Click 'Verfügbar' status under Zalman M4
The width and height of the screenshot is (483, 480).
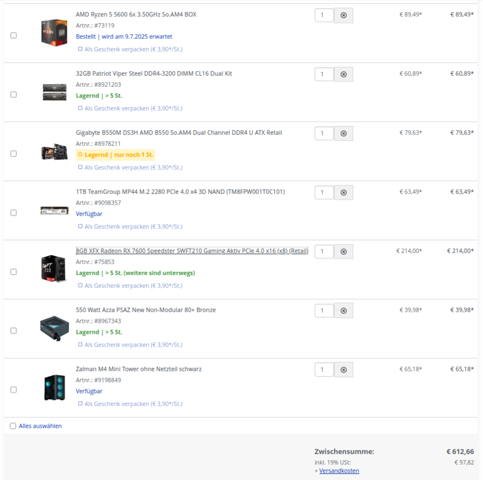tap(89, 391)
